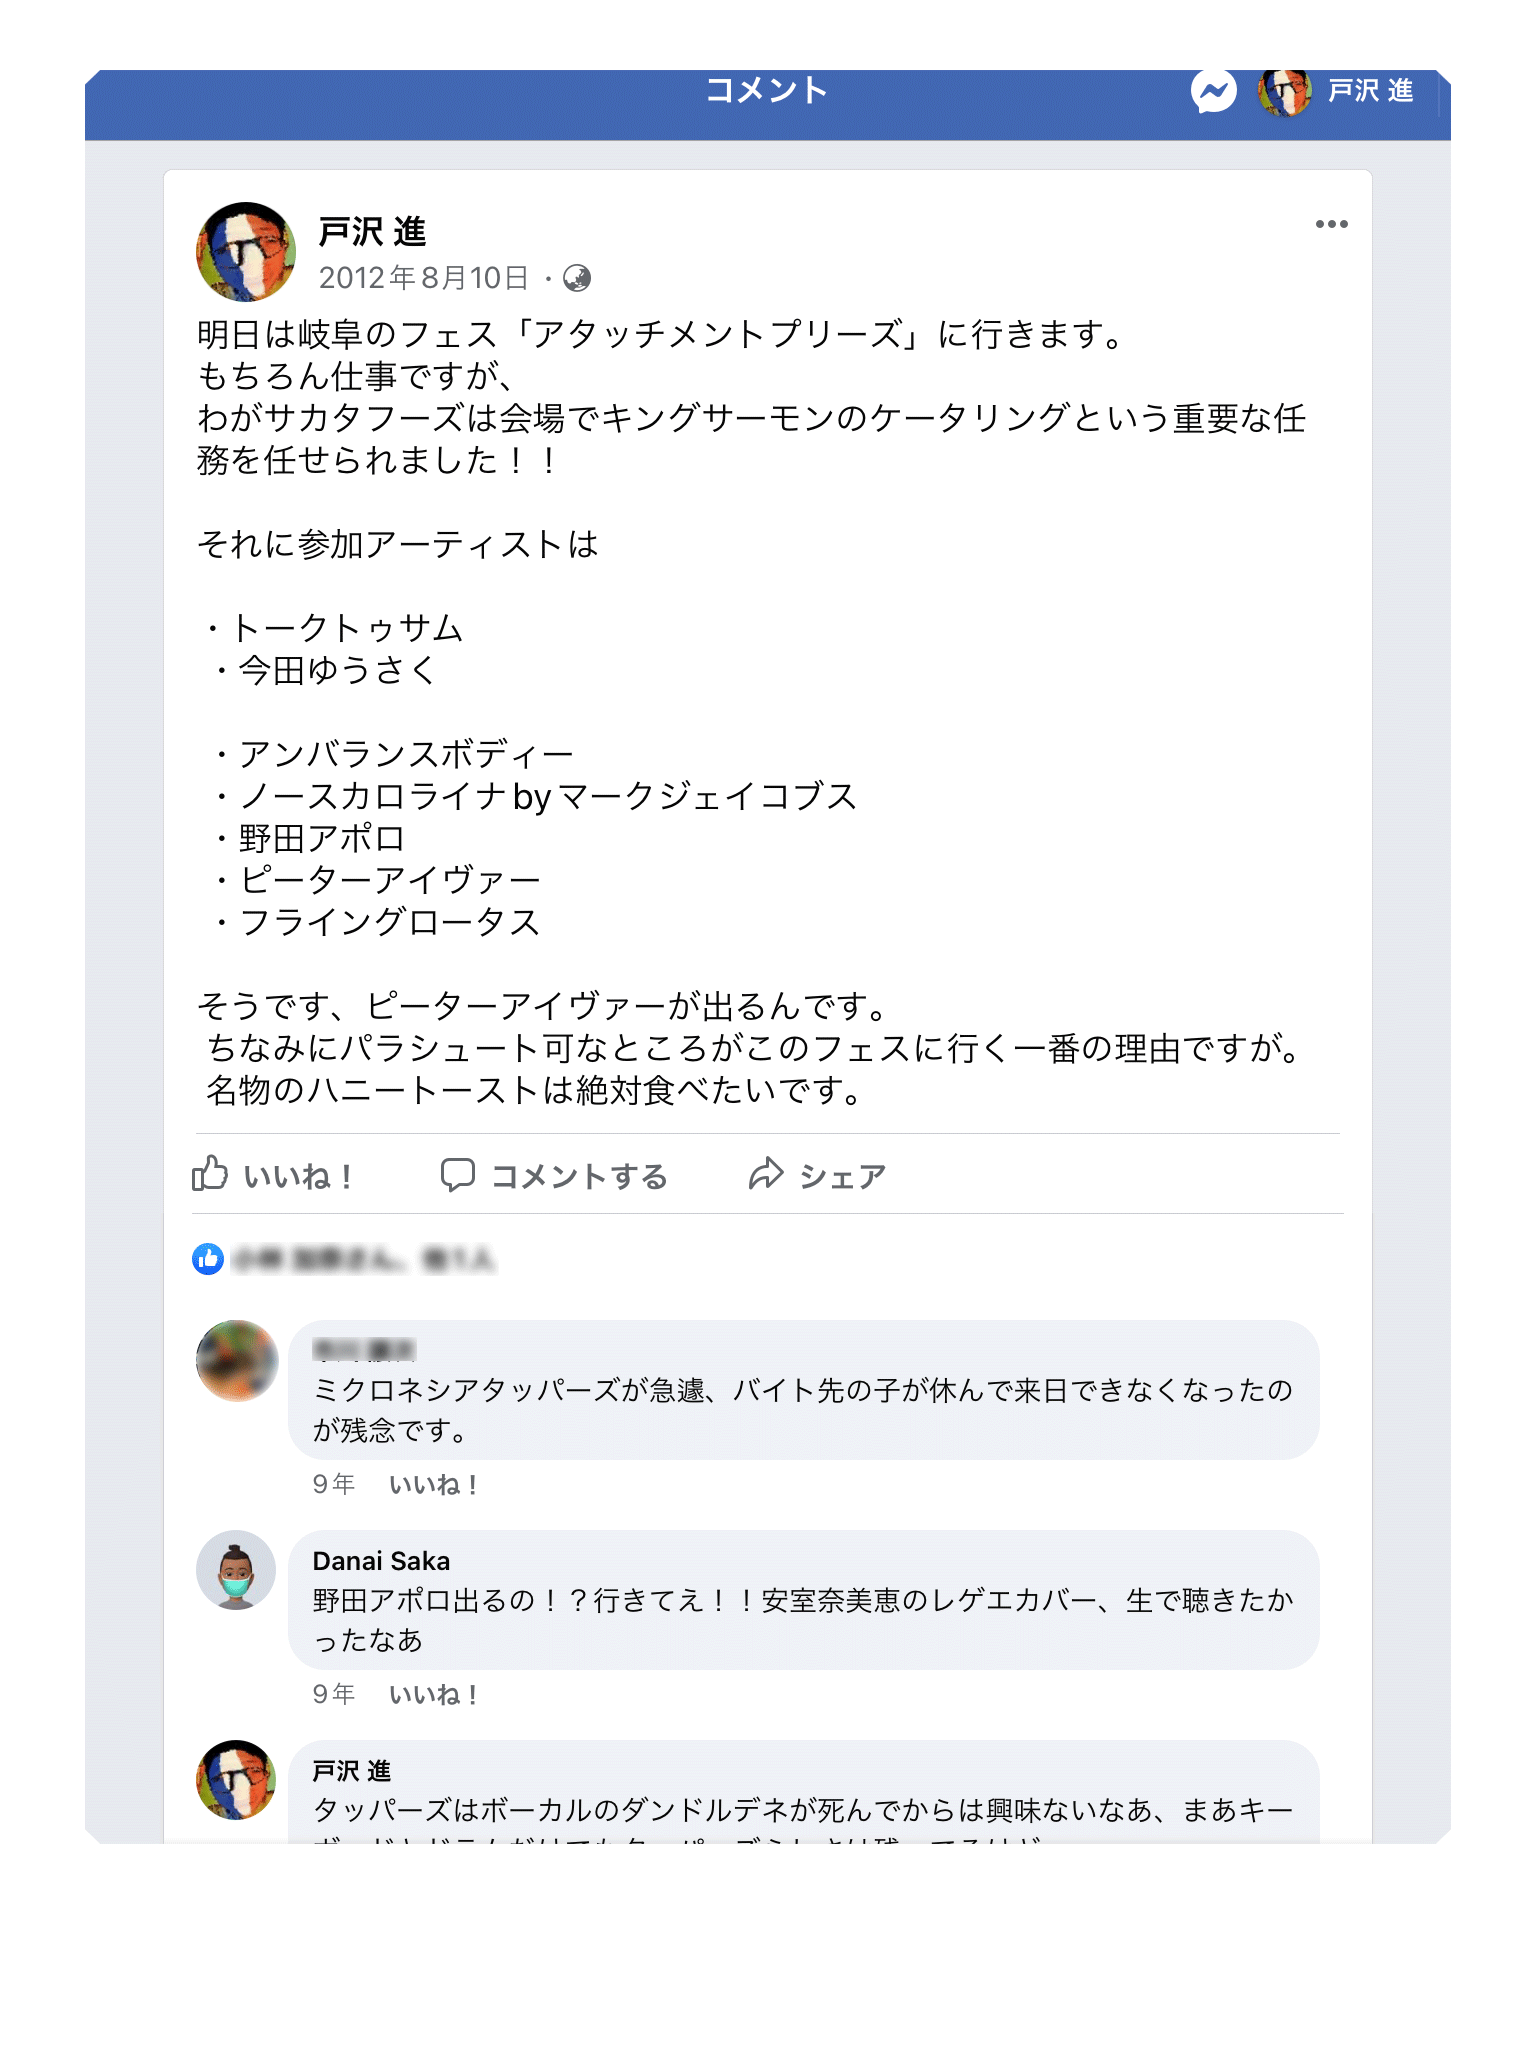Open the post author name 戸沢 進
This screenshot has height=2048, width=1536.
point(372,232)
